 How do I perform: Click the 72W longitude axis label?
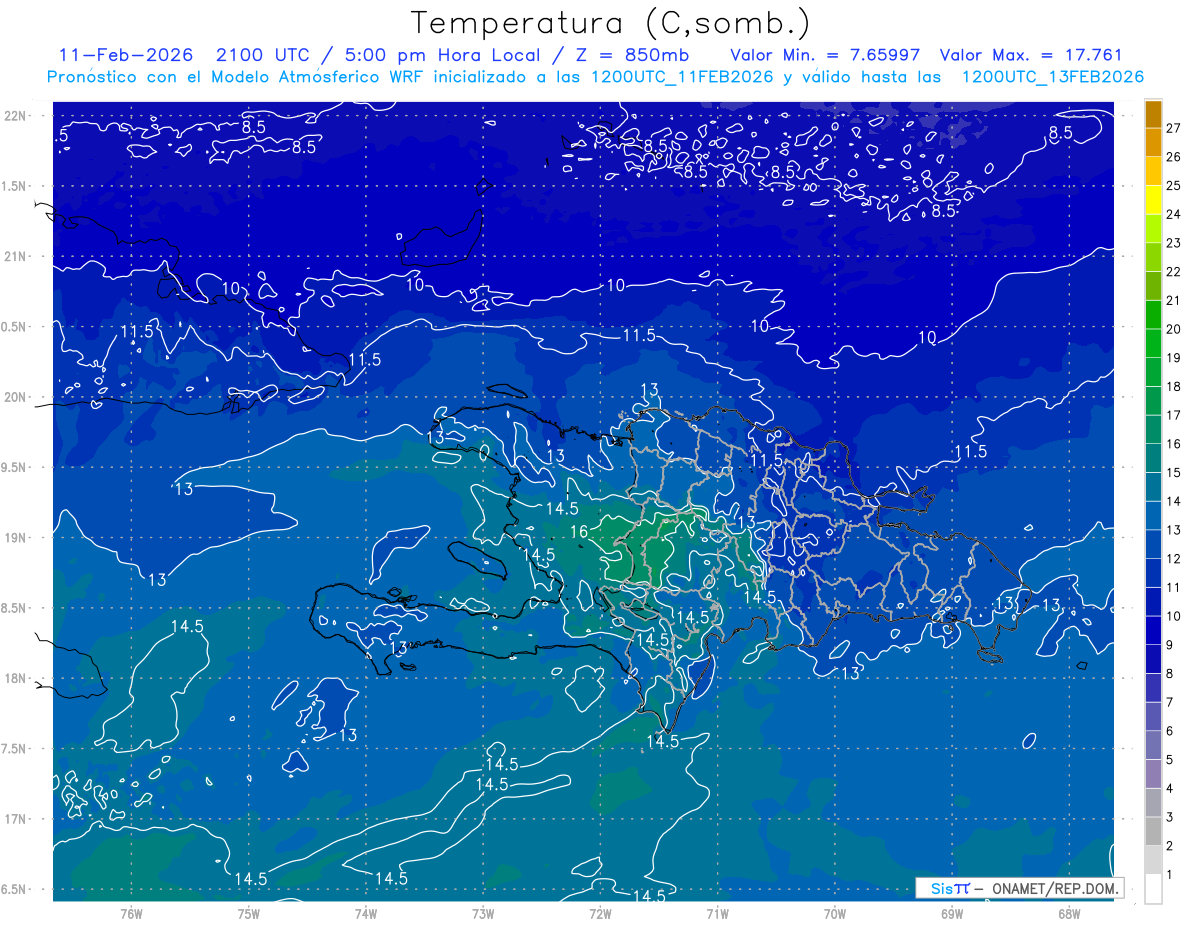600,914
